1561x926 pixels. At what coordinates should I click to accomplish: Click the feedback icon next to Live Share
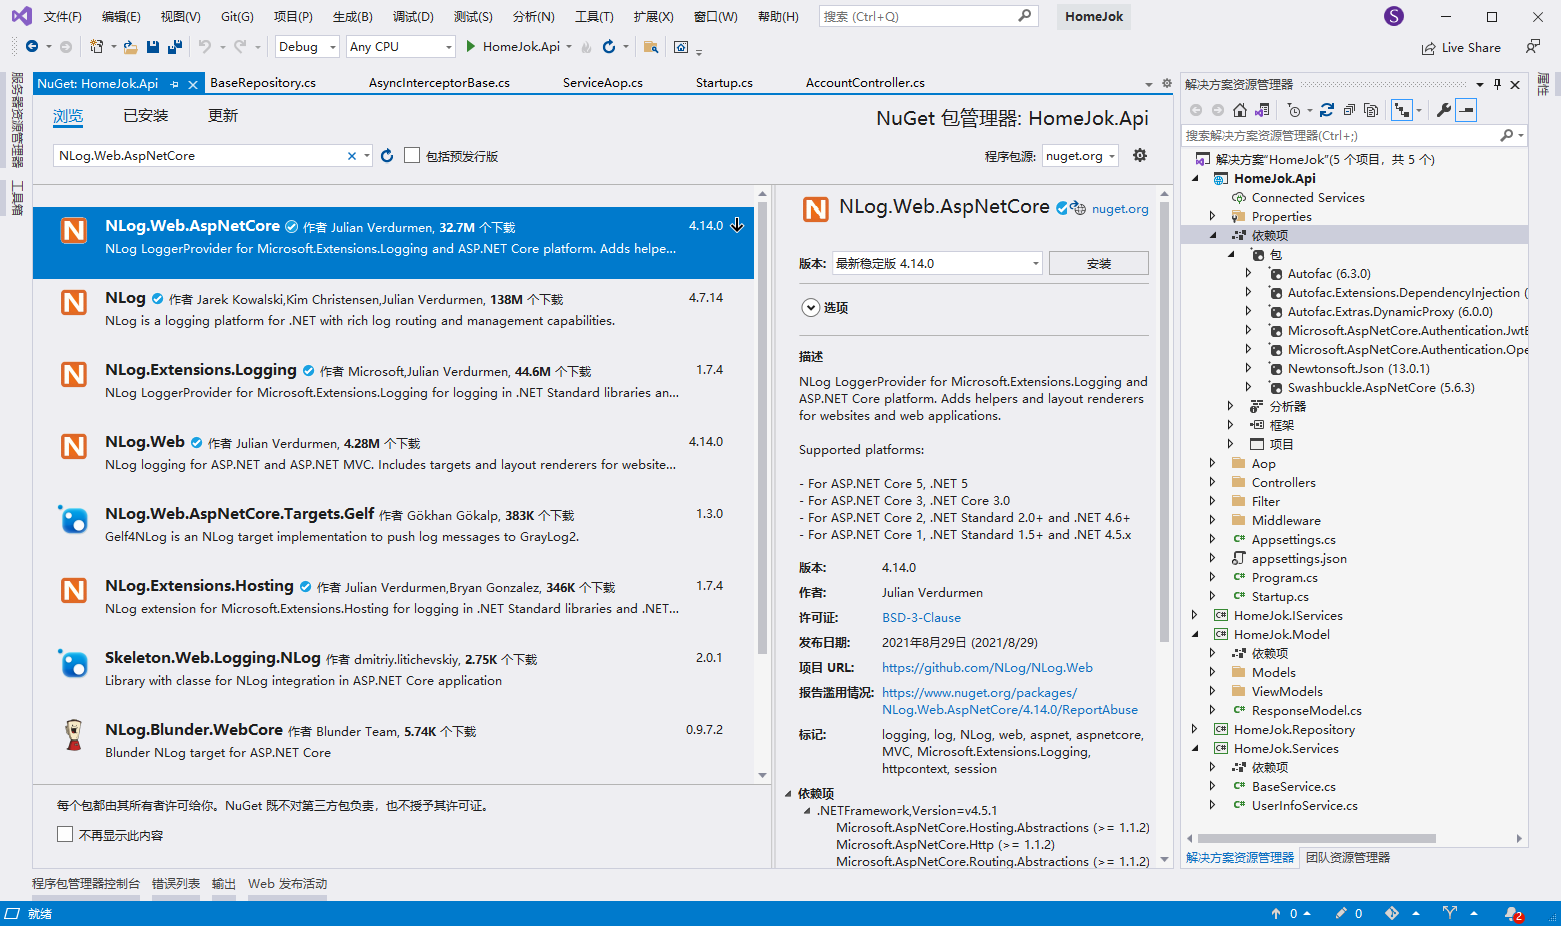coord(1532,47)
